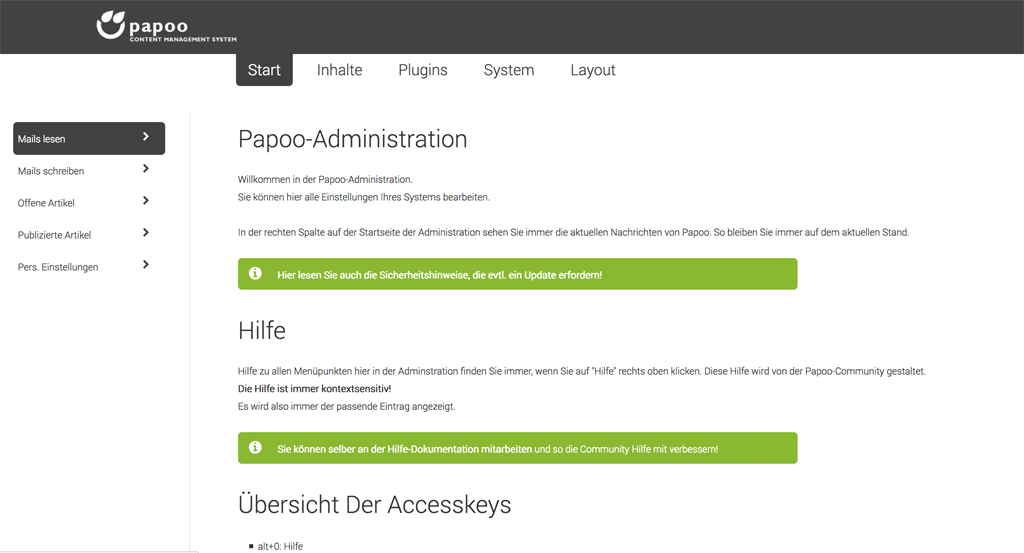The height and width of the screenshot is (553, 1024).
Task: Click info icon in Sicherheitshinweise banner
Action: click(255, 274)
